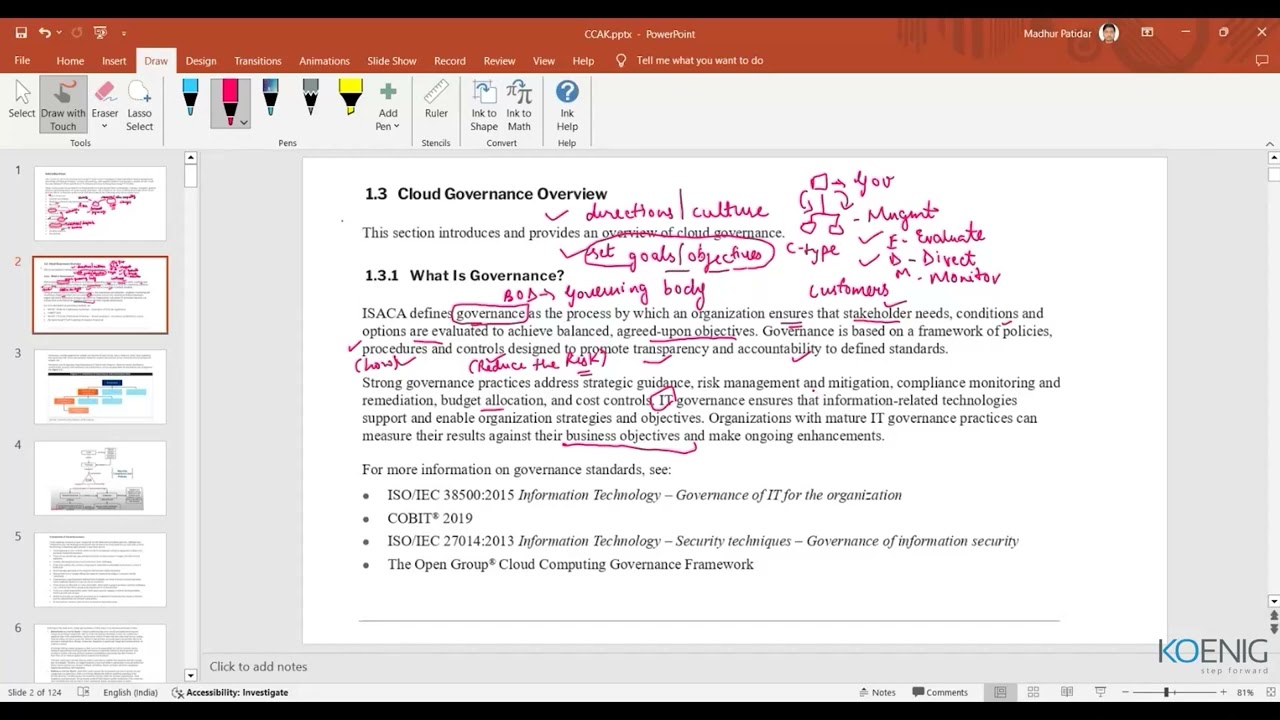Click the Redo icon in title bar
Screen dimensions: 1280x720
tap(77, 33)
